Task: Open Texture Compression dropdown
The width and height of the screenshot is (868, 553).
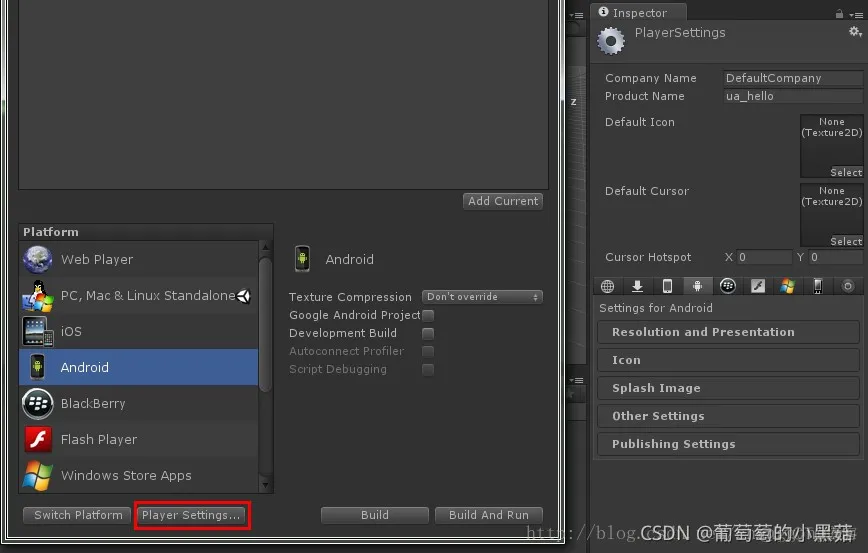Action: [x=482, y=297]
